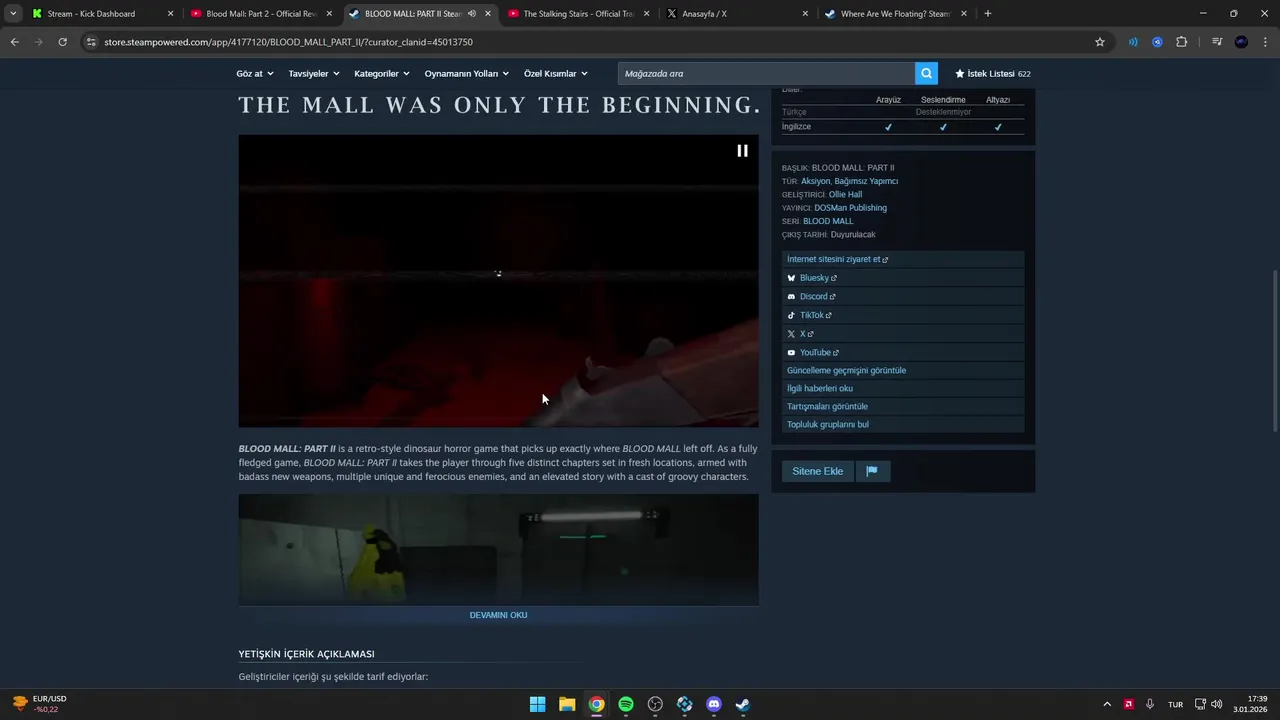This screenshot has width=1280, height=720.
Task: Click the TUR language indicator
Action: [1176, 704]
